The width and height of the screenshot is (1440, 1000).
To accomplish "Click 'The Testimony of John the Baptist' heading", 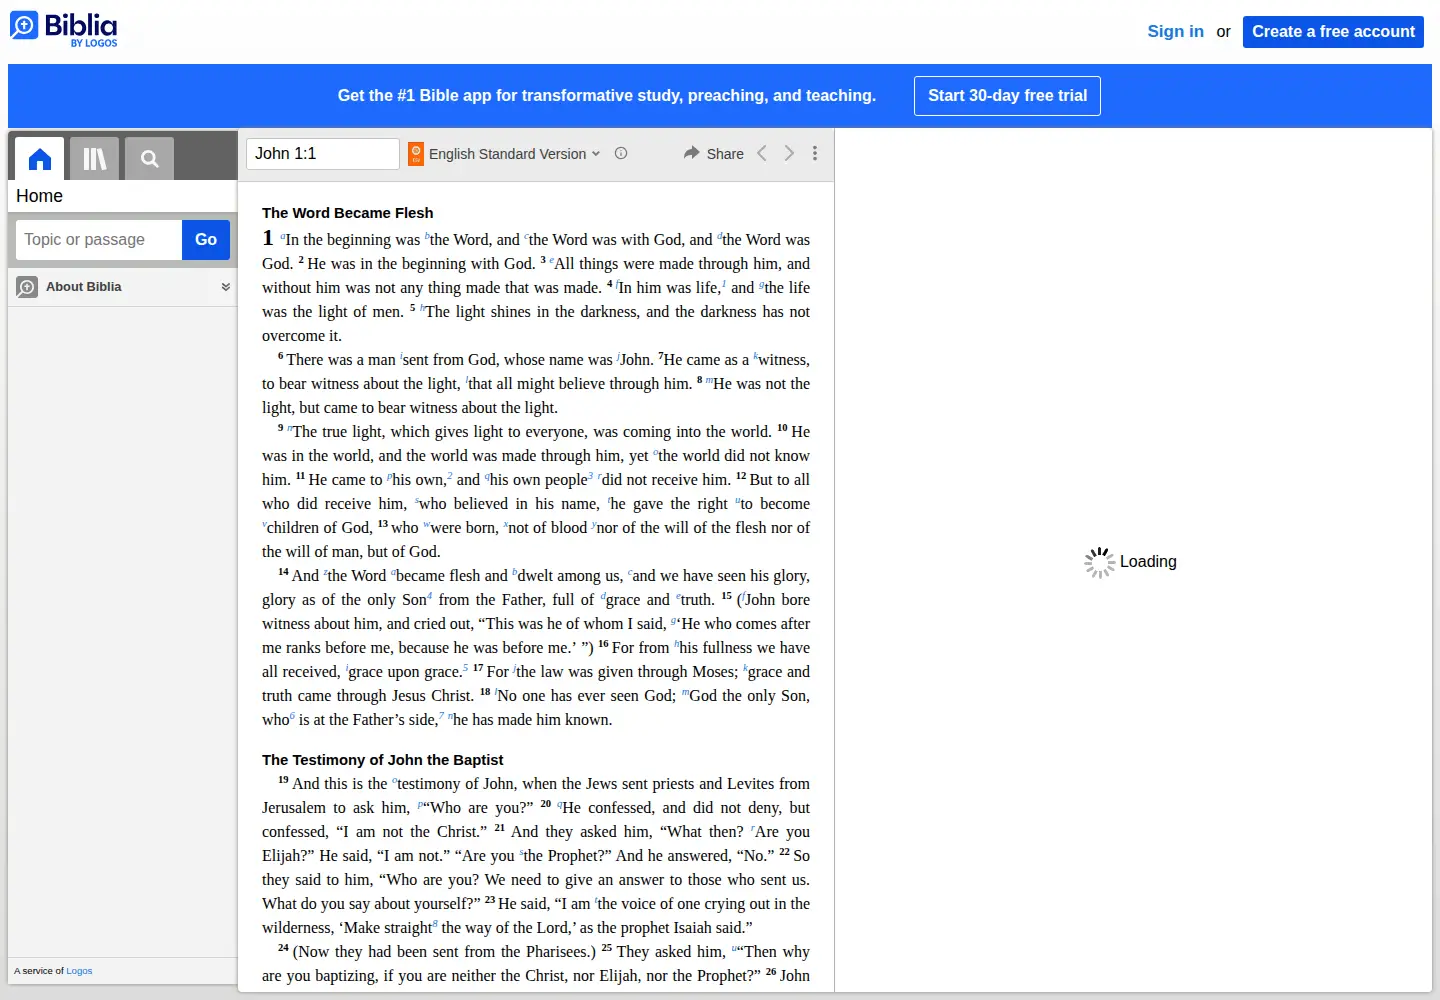I will [382, 760].
